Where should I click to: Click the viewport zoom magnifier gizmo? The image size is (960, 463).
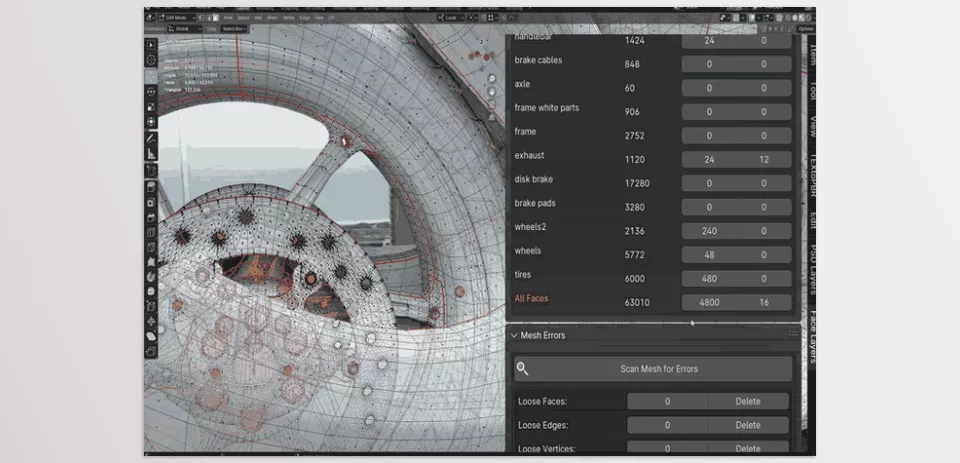pos(492,78)
